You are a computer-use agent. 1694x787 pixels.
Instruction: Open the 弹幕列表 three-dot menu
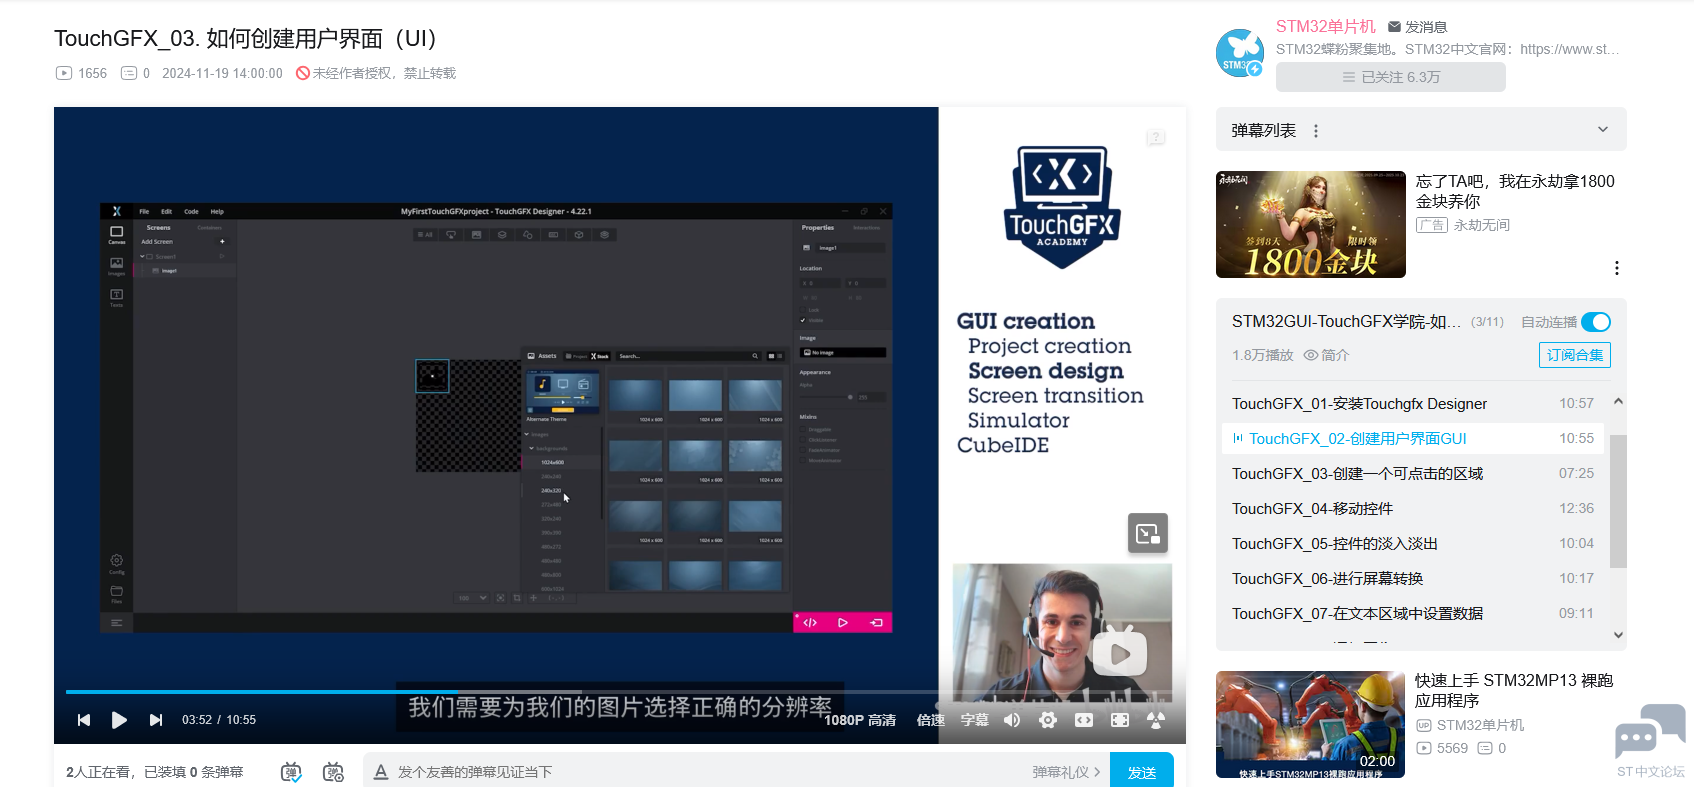pyautogui.click(x=1316, y=131)
